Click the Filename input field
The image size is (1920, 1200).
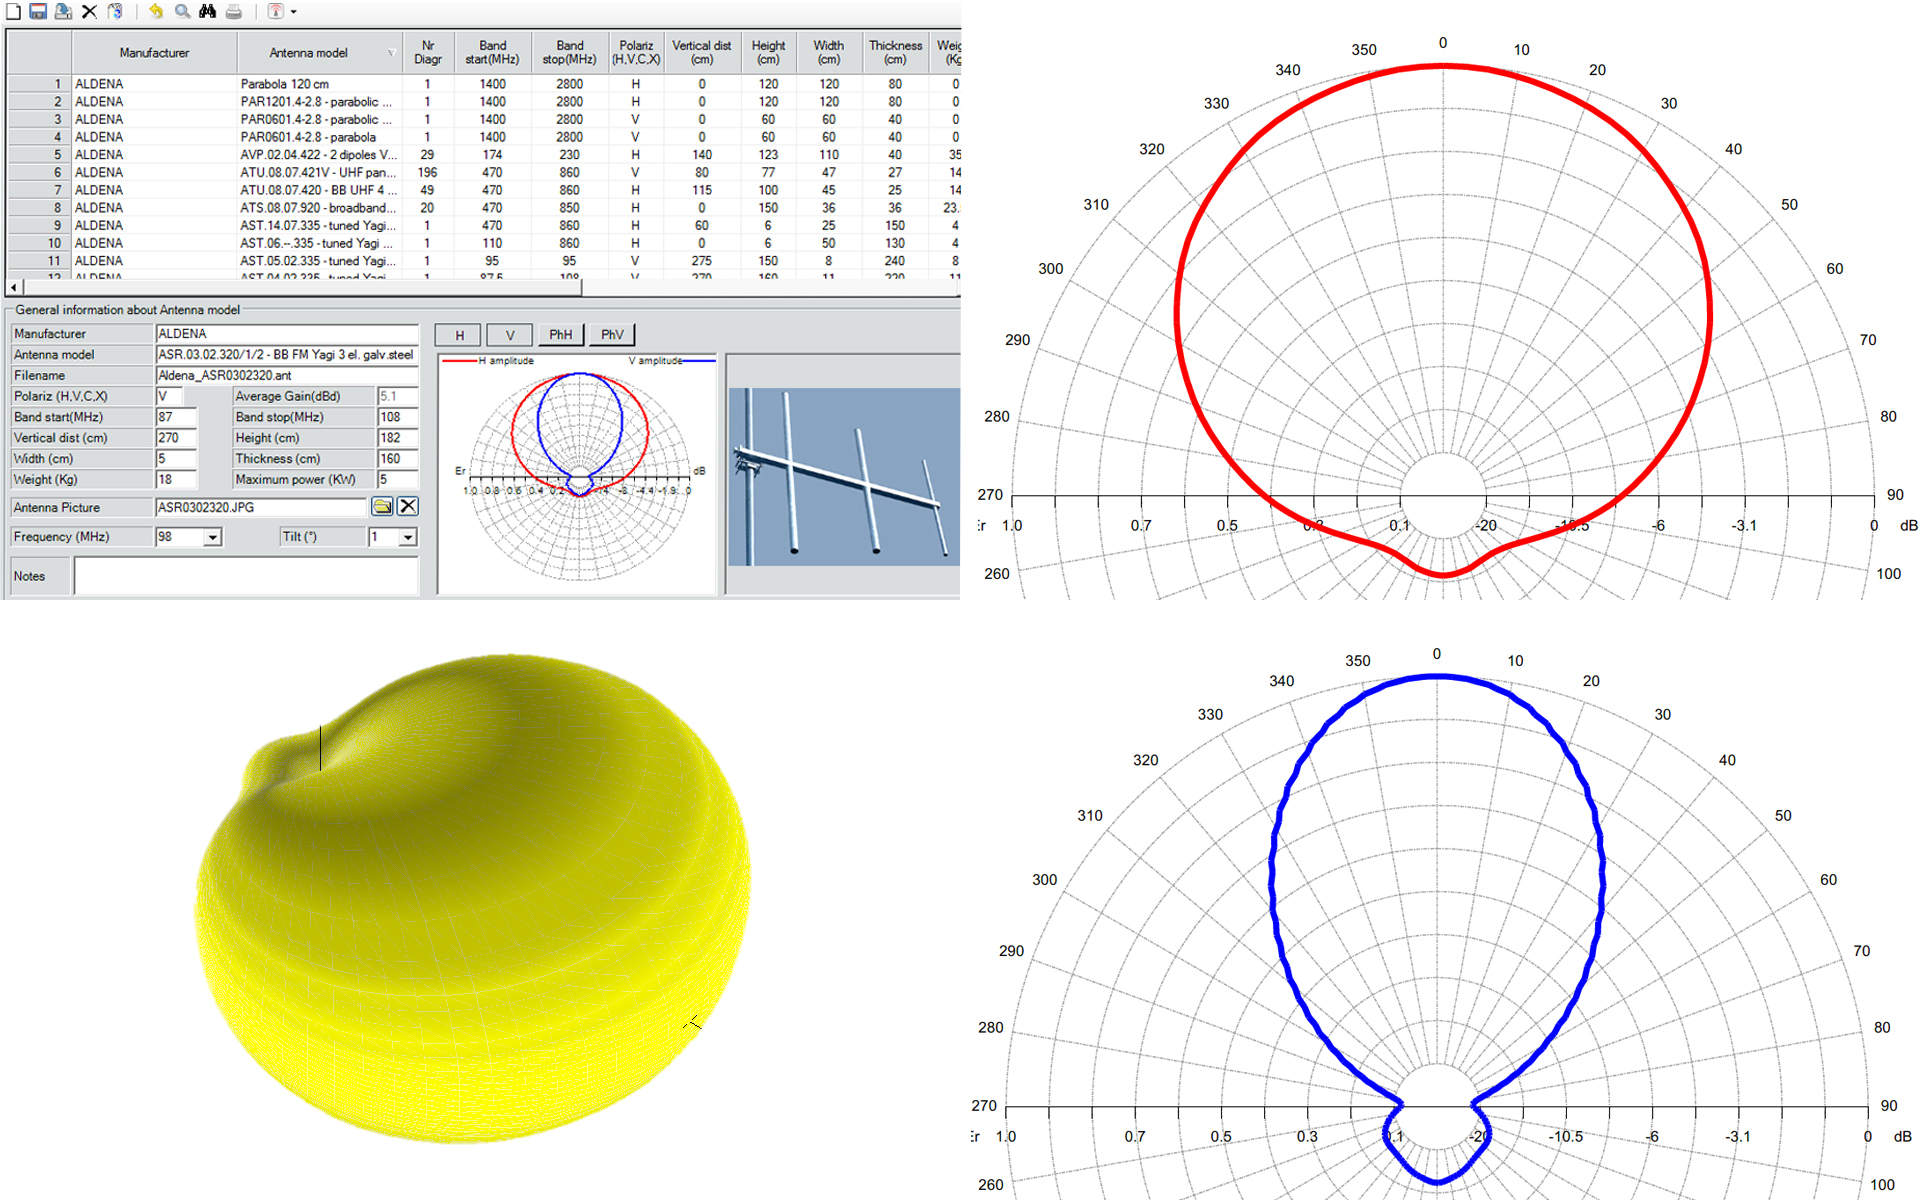tap(287, 376)
